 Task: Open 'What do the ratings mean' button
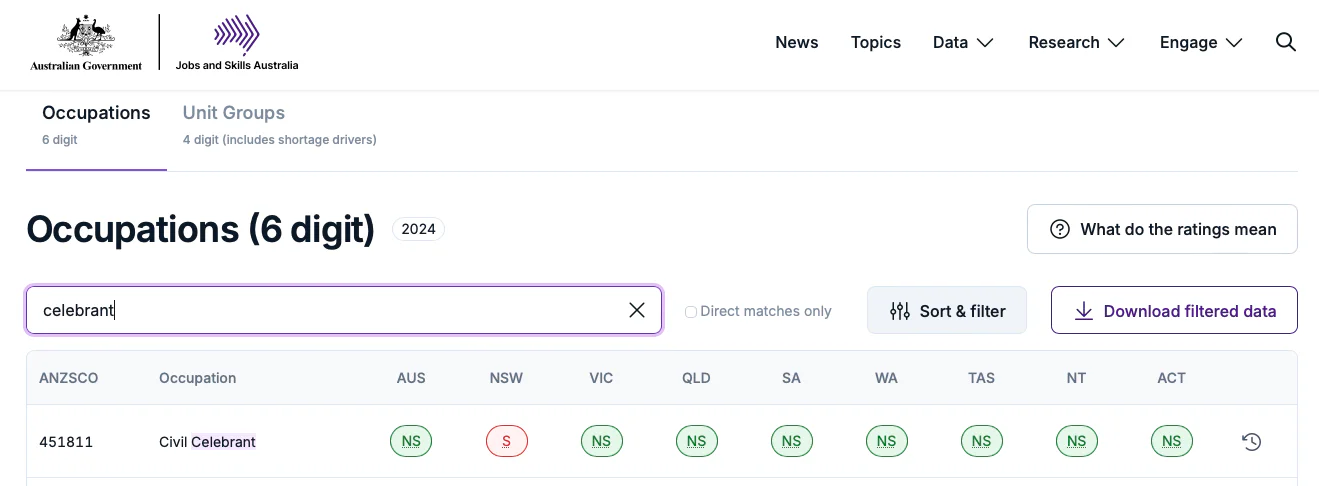point(1162,229)
